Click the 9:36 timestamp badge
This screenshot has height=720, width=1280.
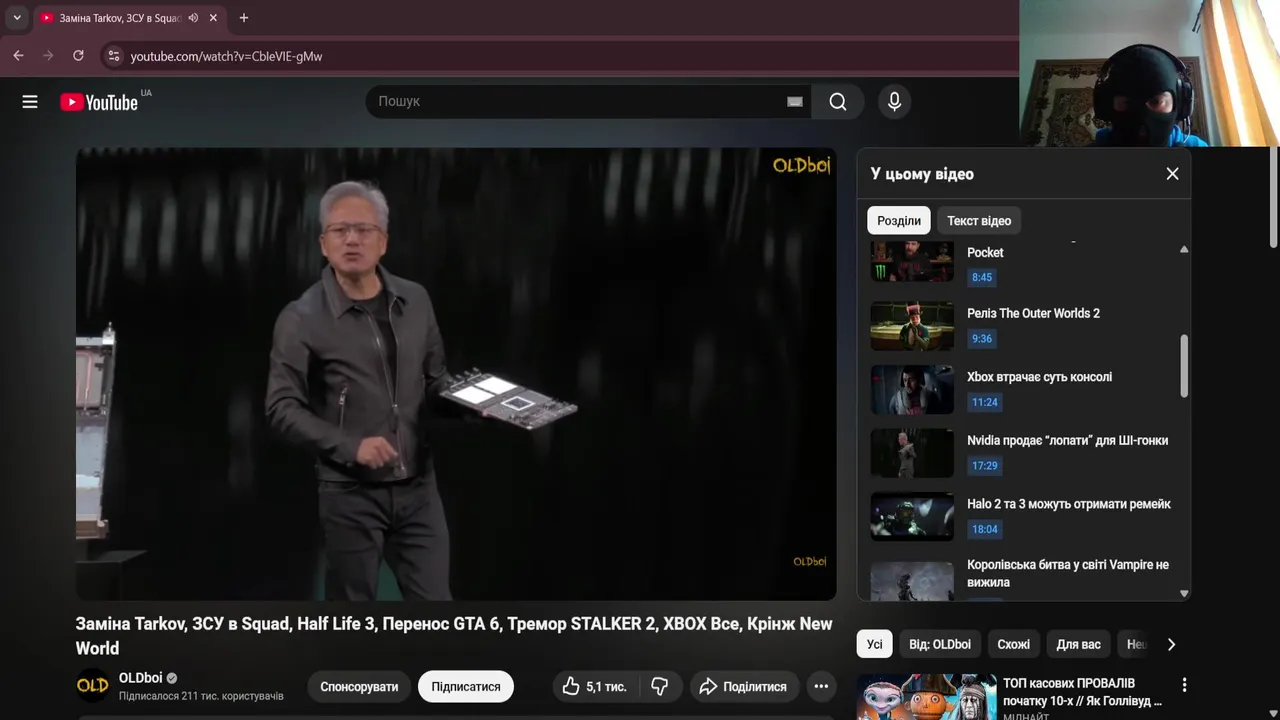click(982, 339)
